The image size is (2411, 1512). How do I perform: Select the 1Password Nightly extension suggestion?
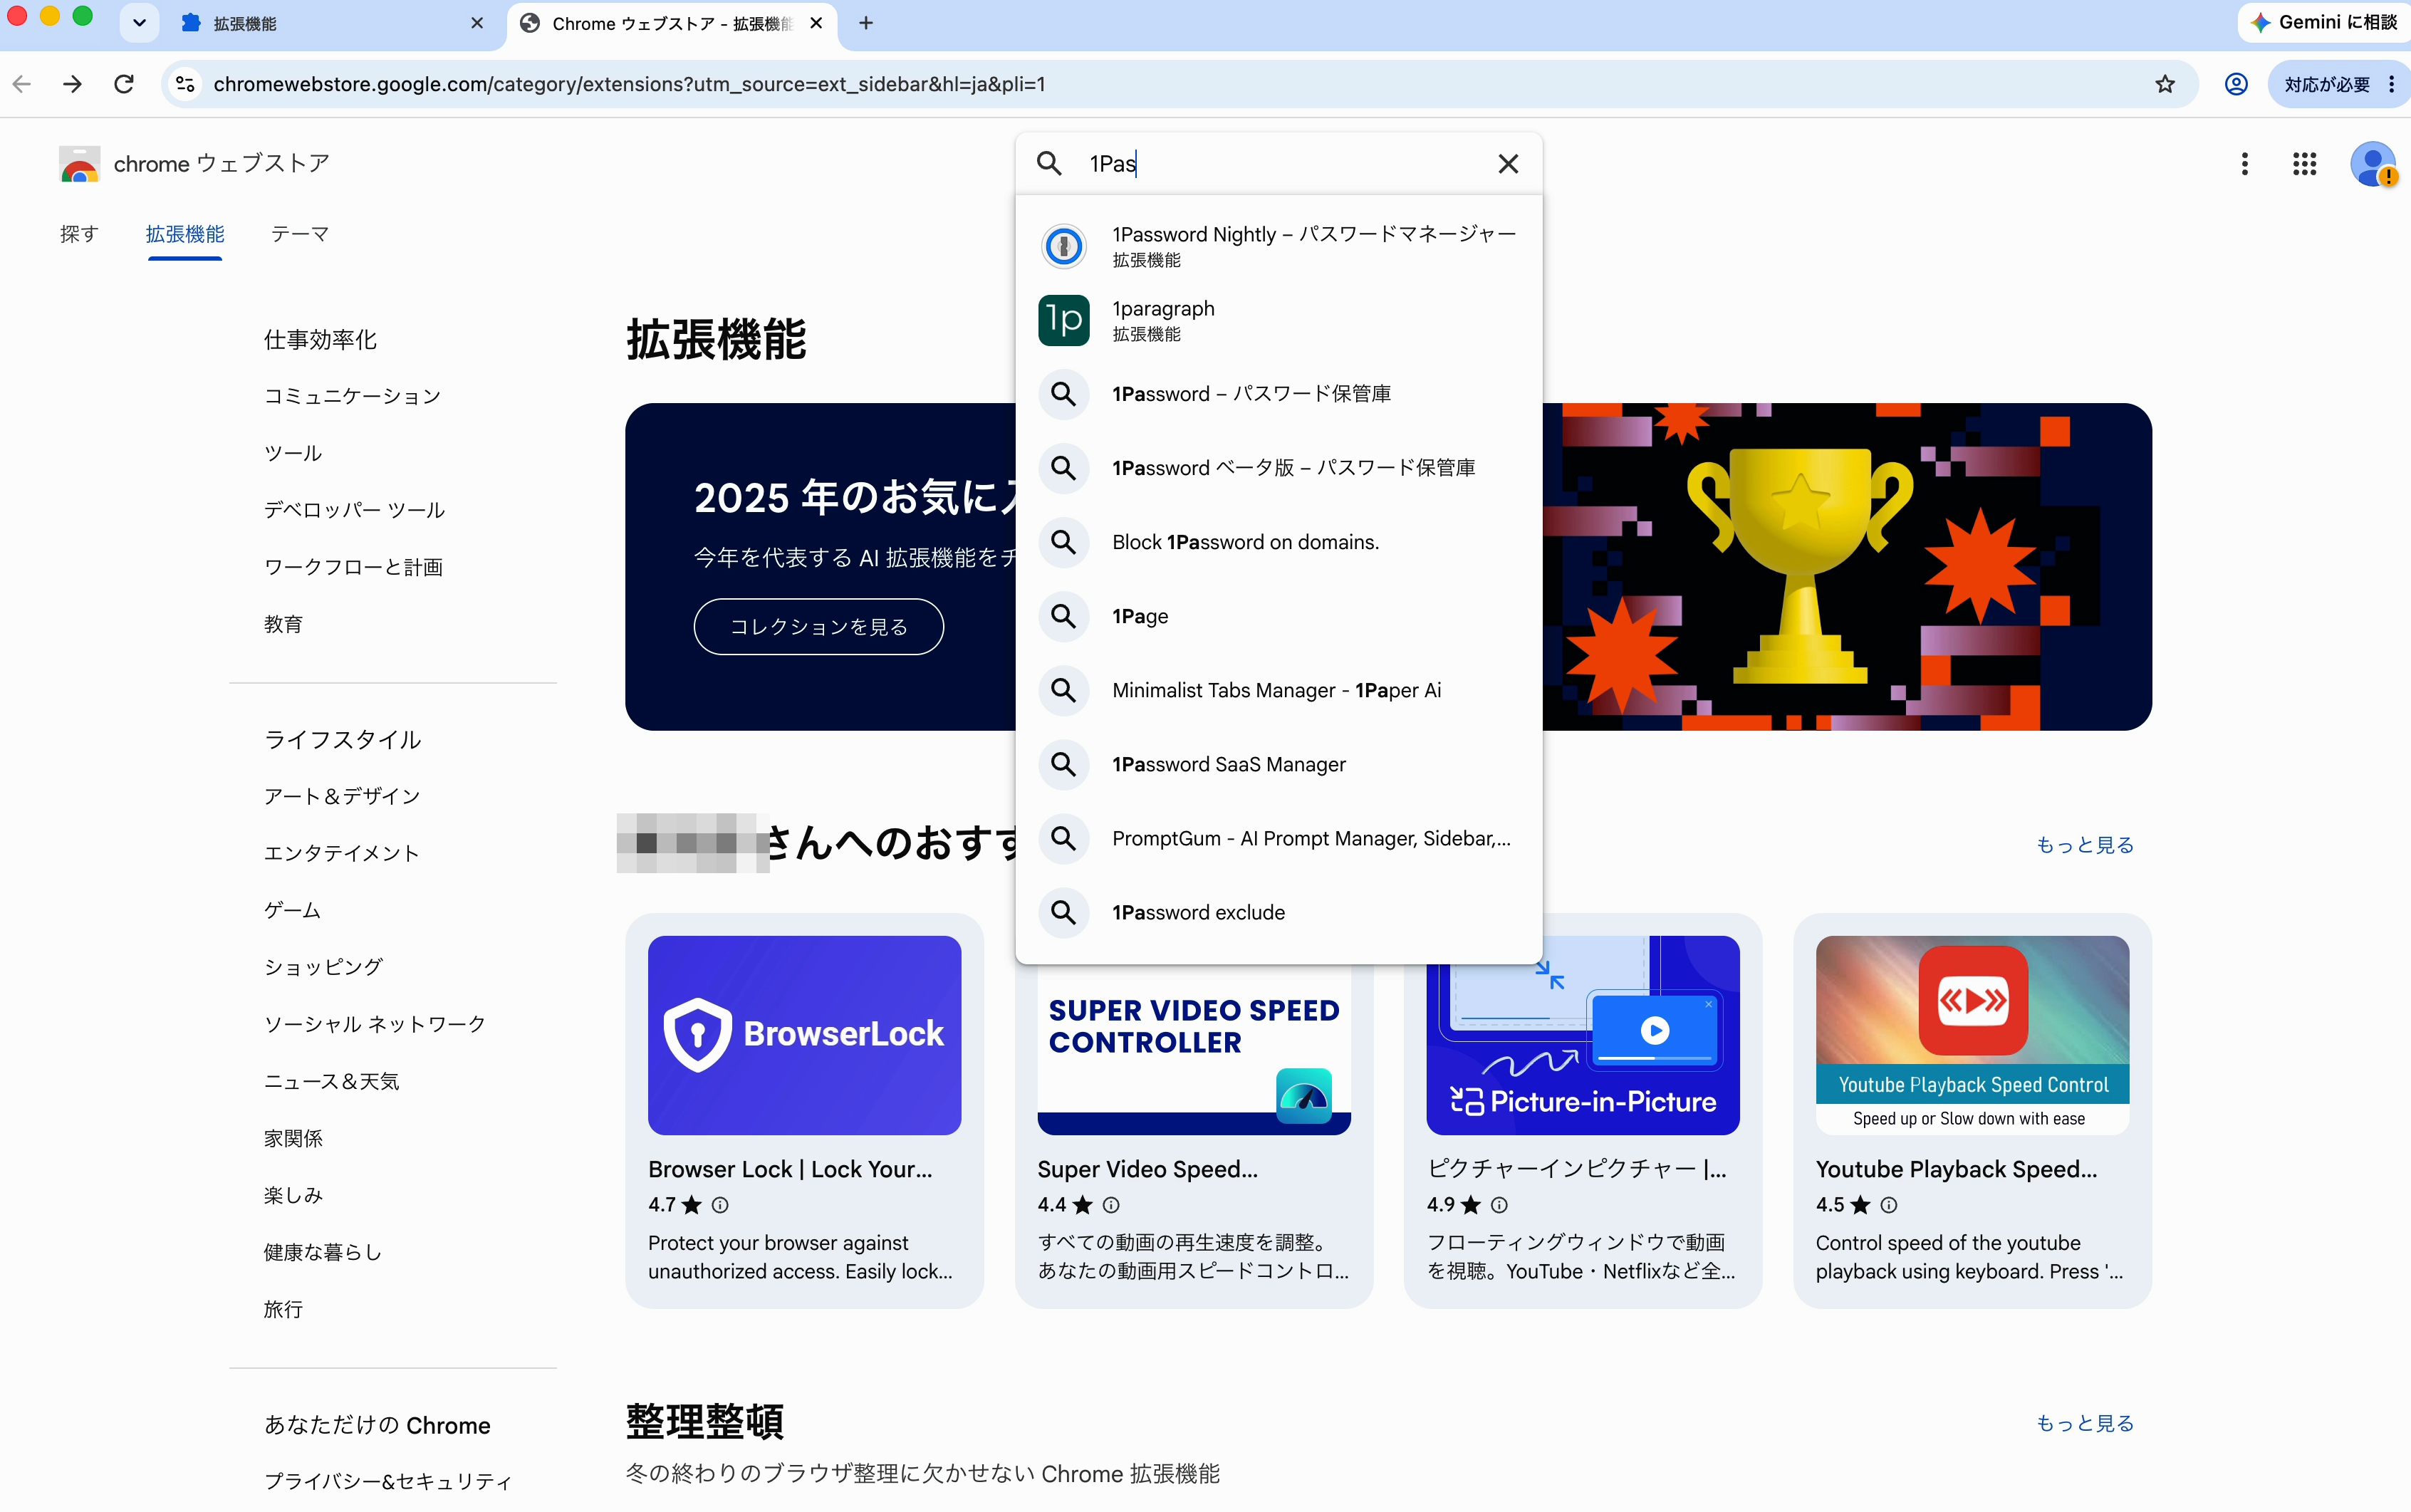(x=1279, y=246)
